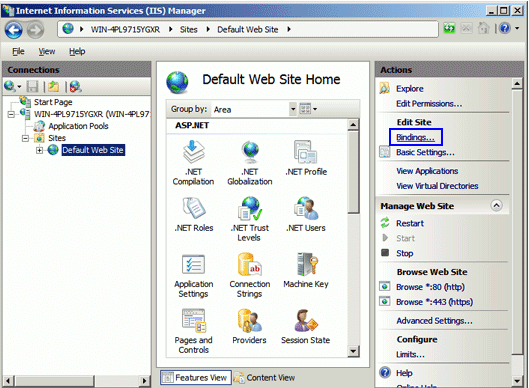Click the Refresh page icon in the address bar

point(449,28)
